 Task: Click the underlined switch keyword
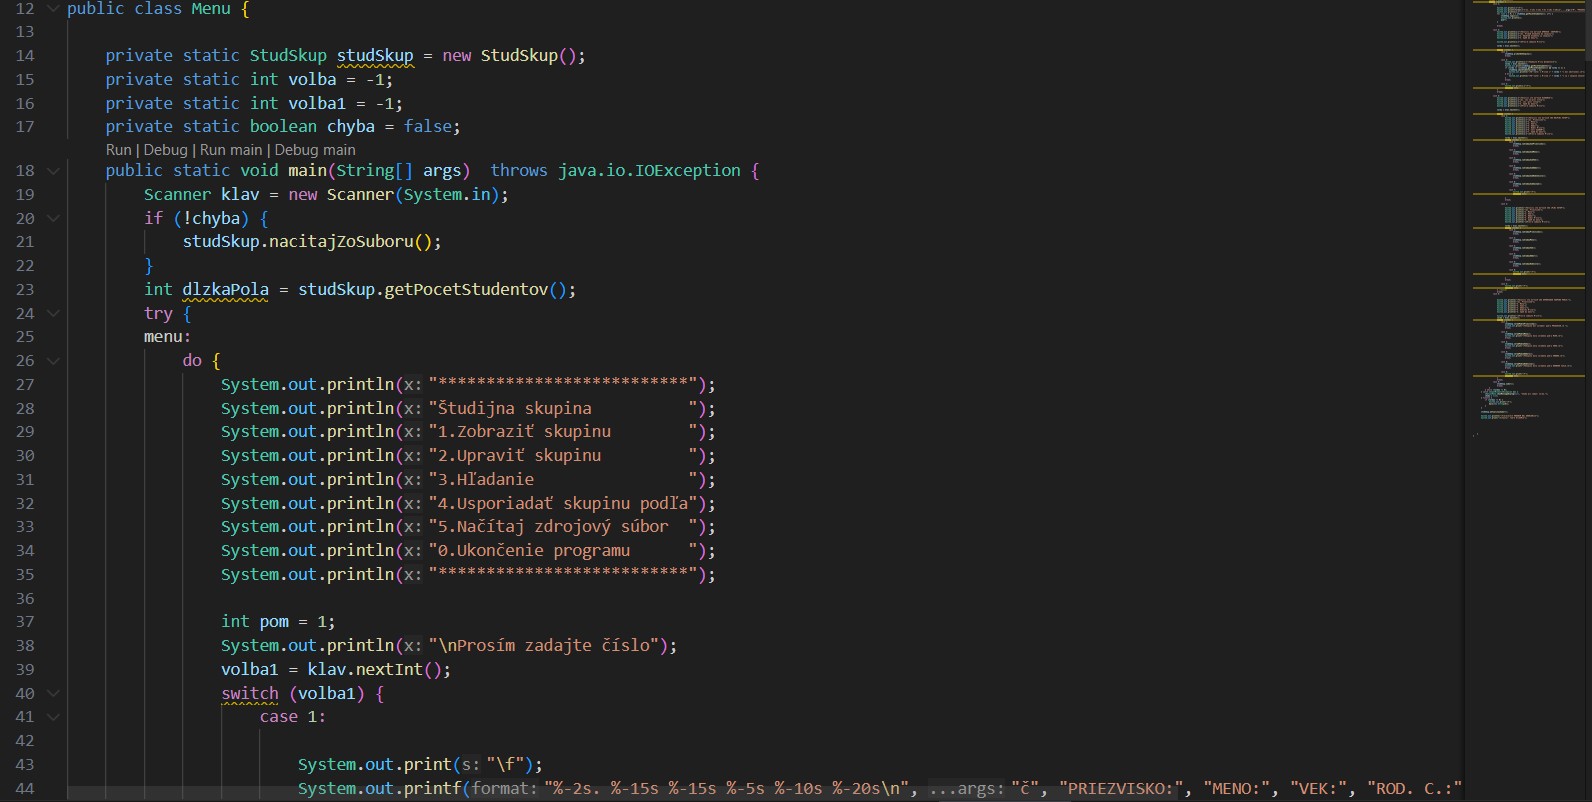(250, 694)
